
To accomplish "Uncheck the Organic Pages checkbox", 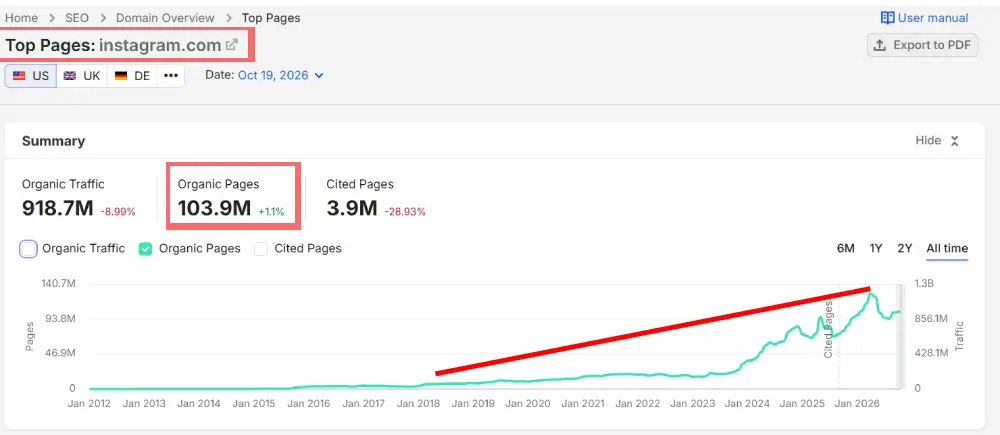I will click(145, 249).
